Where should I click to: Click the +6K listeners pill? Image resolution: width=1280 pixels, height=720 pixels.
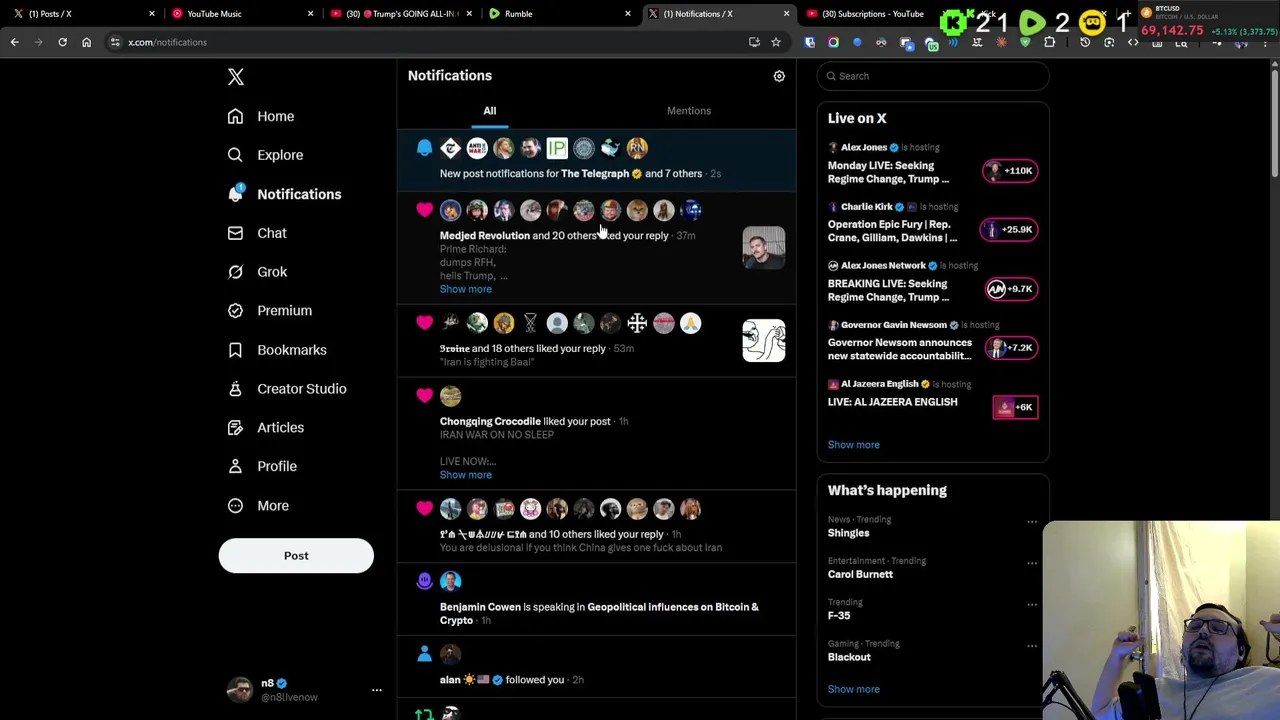point(1015,407)
